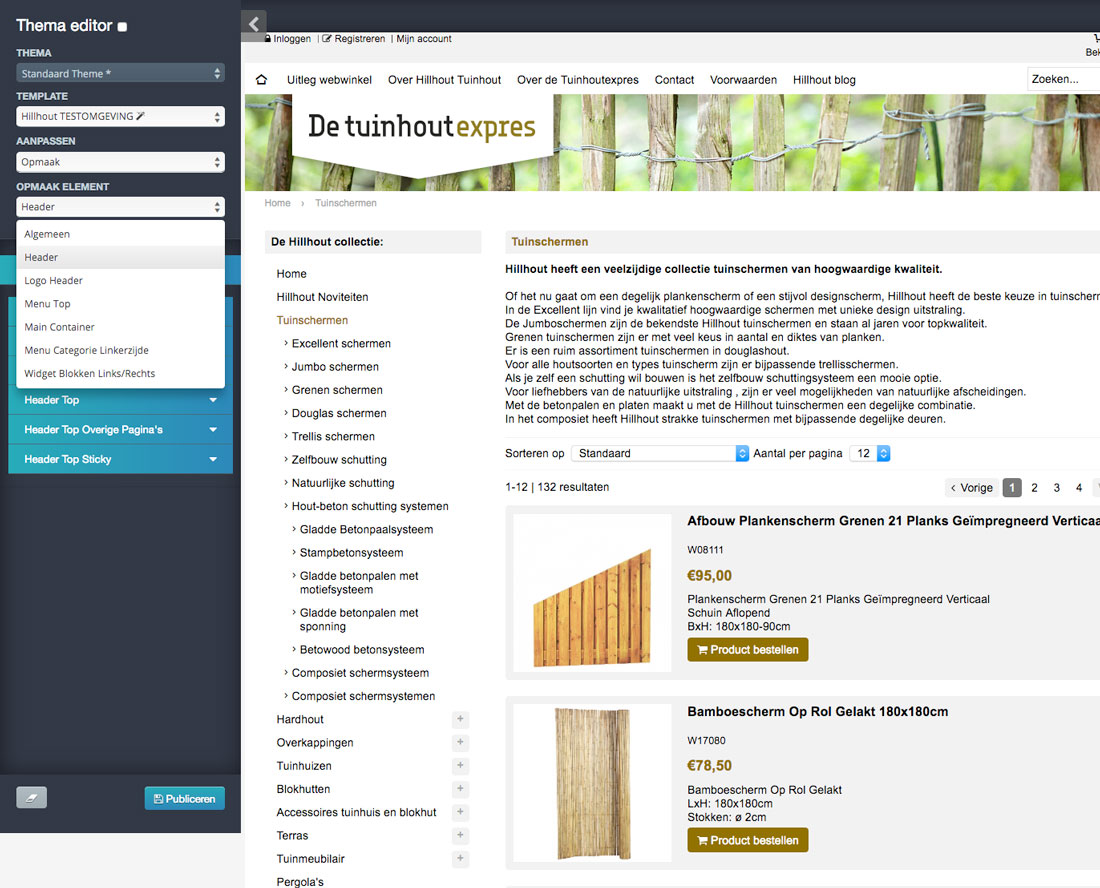1100x888 pixels.
Task: Select Menu Top option
Action: coord(121,304)
